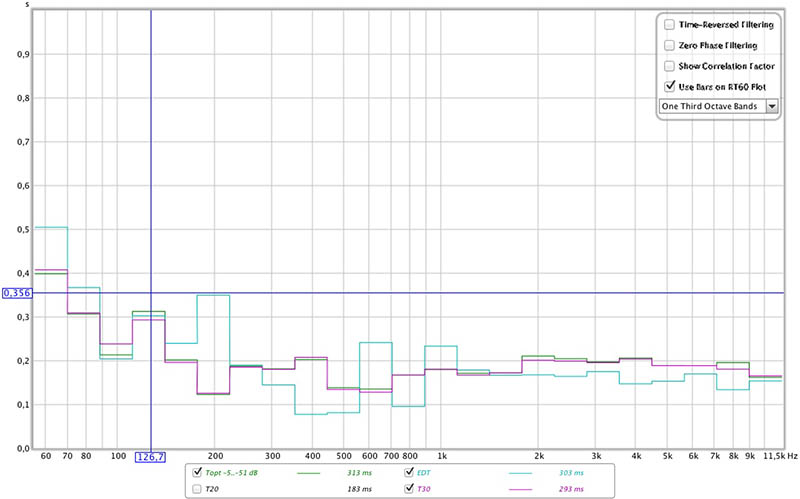Hide the Topt trace via its checkbox
Viewport: 800px width, 499px height.
pos(197,471)
